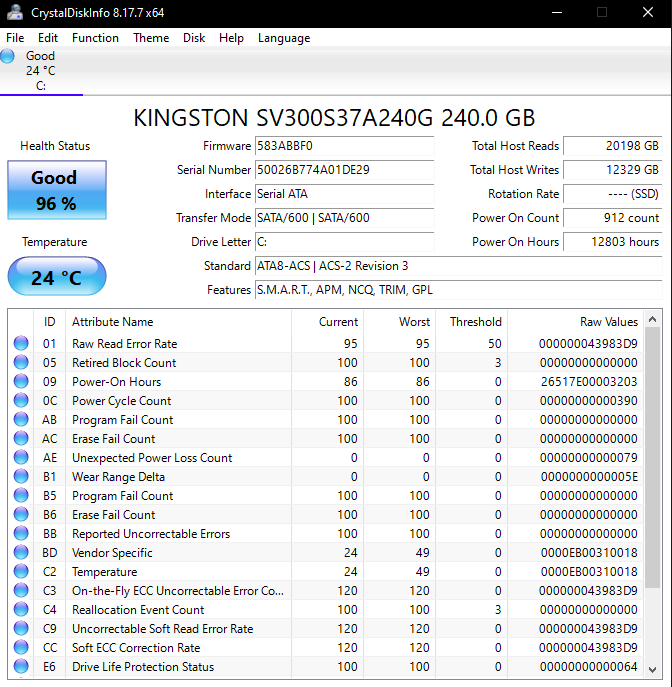This screenshot has width=672, height=687.
Task: Select the Wear Range Delta attribute name
Action: point(118,477)
